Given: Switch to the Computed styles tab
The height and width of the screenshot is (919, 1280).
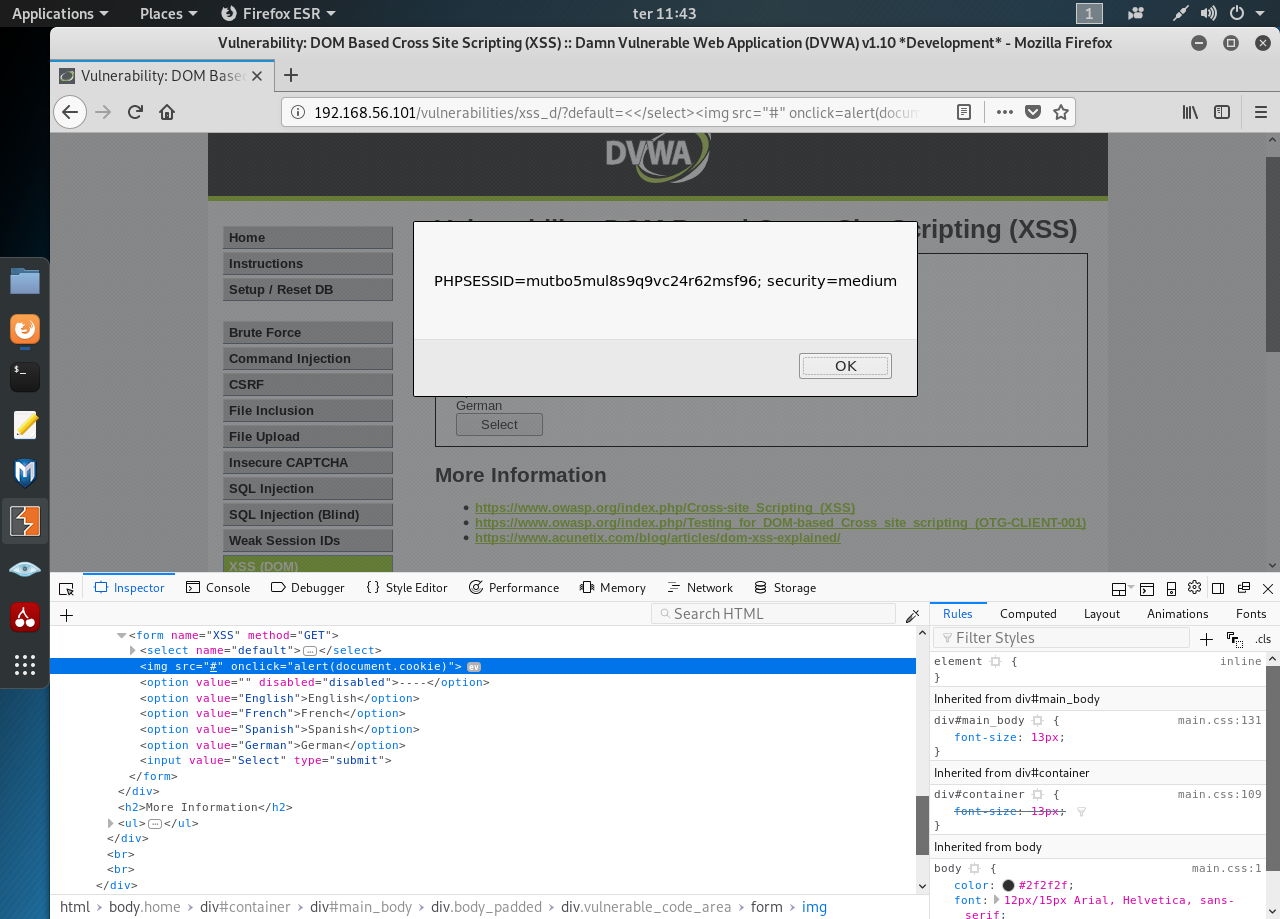Looking at the screenshot, I should pyautogui.click(x=1028, y=614).
